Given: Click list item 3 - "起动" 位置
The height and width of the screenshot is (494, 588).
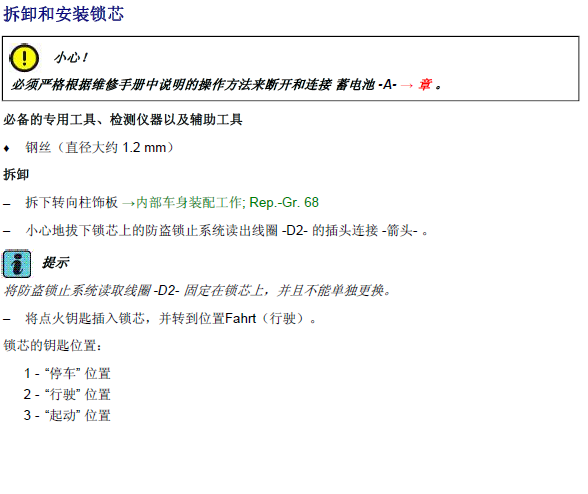Looking at the screenshot, I should pos(68,416).
